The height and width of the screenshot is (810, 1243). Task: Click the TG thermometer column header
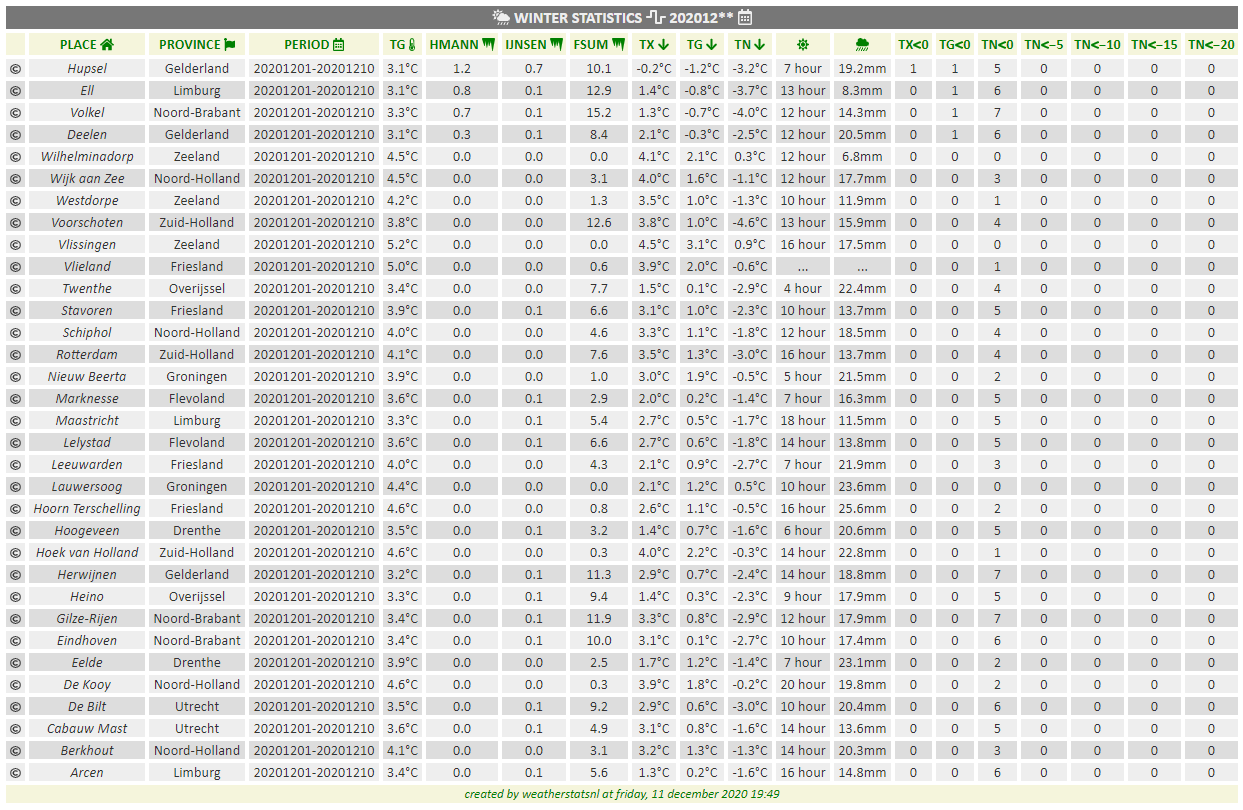pos(402,44)
